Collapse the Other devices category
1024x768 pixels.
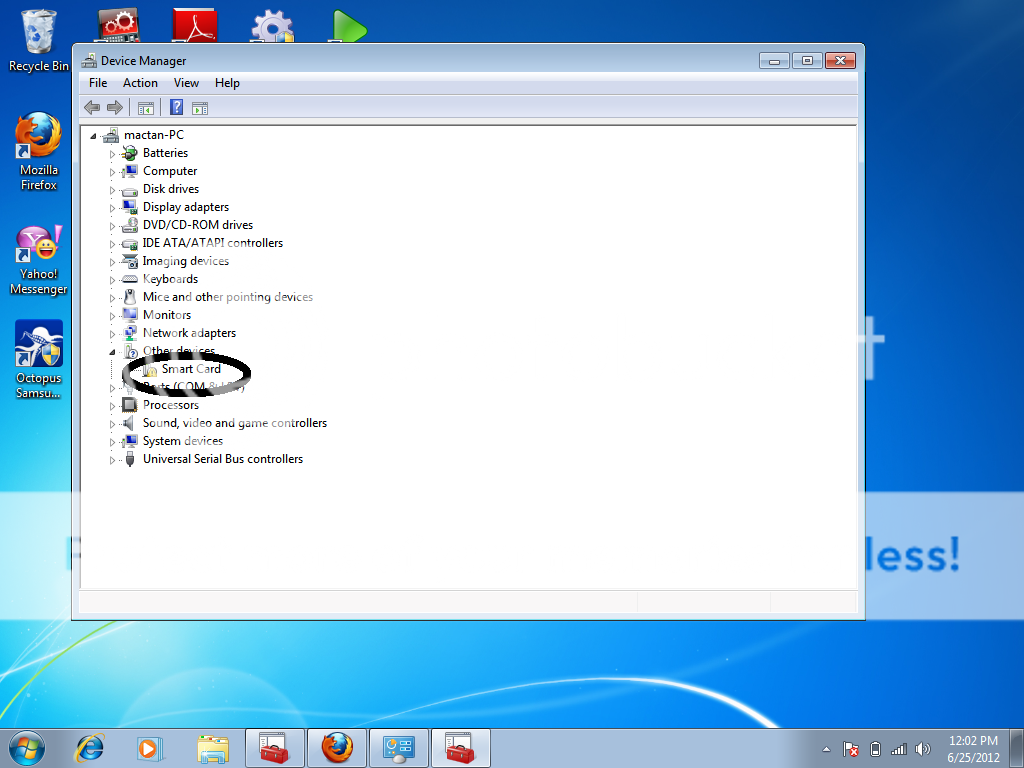(113, 351)
